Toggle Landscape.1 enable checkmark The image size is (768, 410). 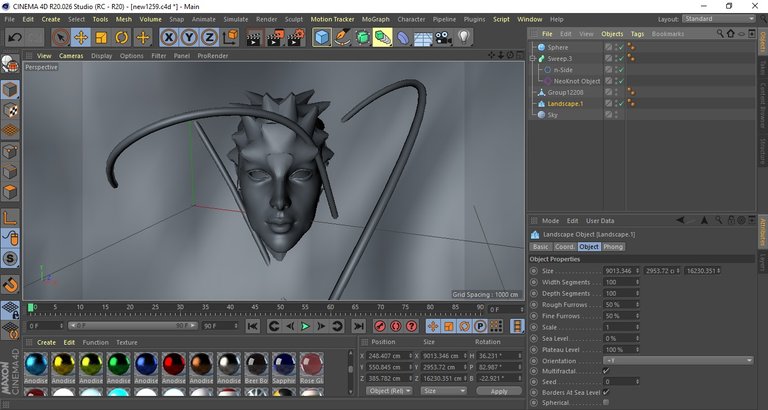coord(621,103)
